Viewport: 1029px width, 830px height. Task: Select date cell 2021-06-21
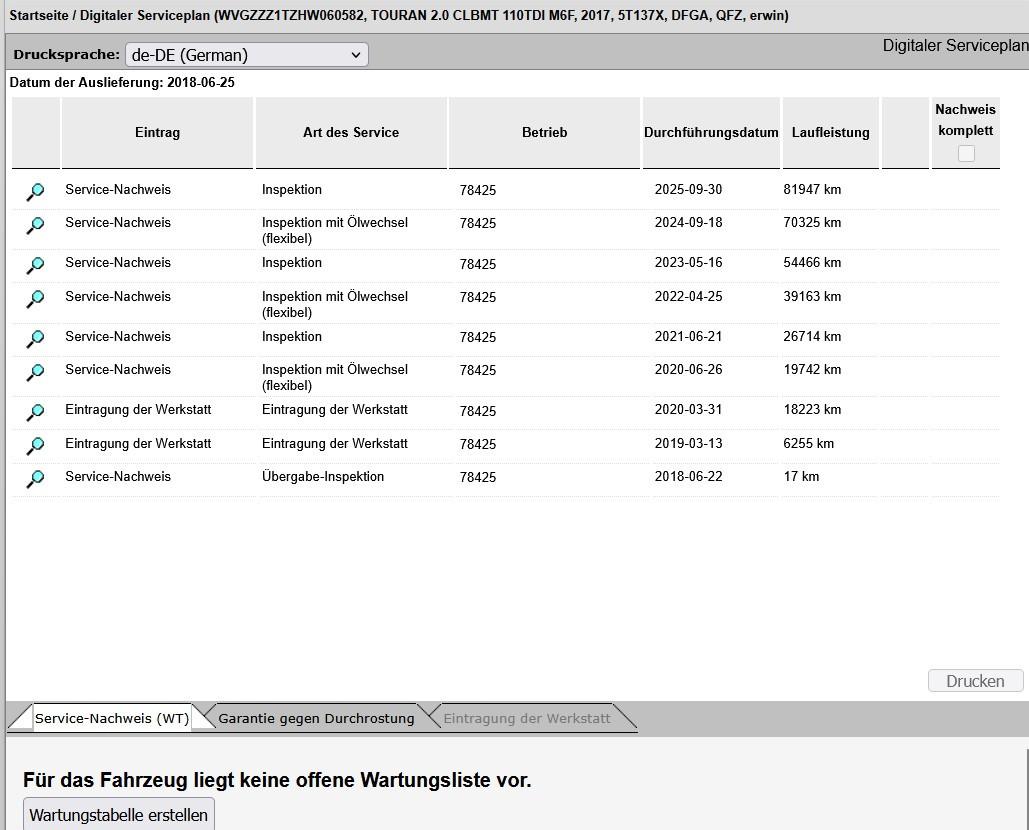(x=688, y=337)
